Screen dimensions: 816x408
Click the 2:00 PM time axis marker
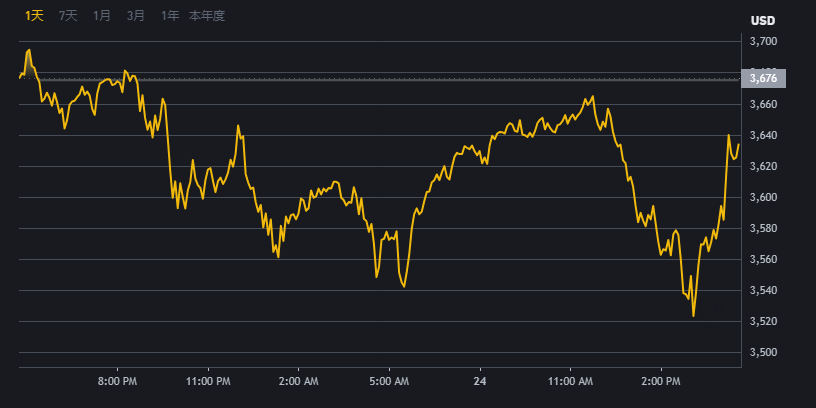coord(661,382)
